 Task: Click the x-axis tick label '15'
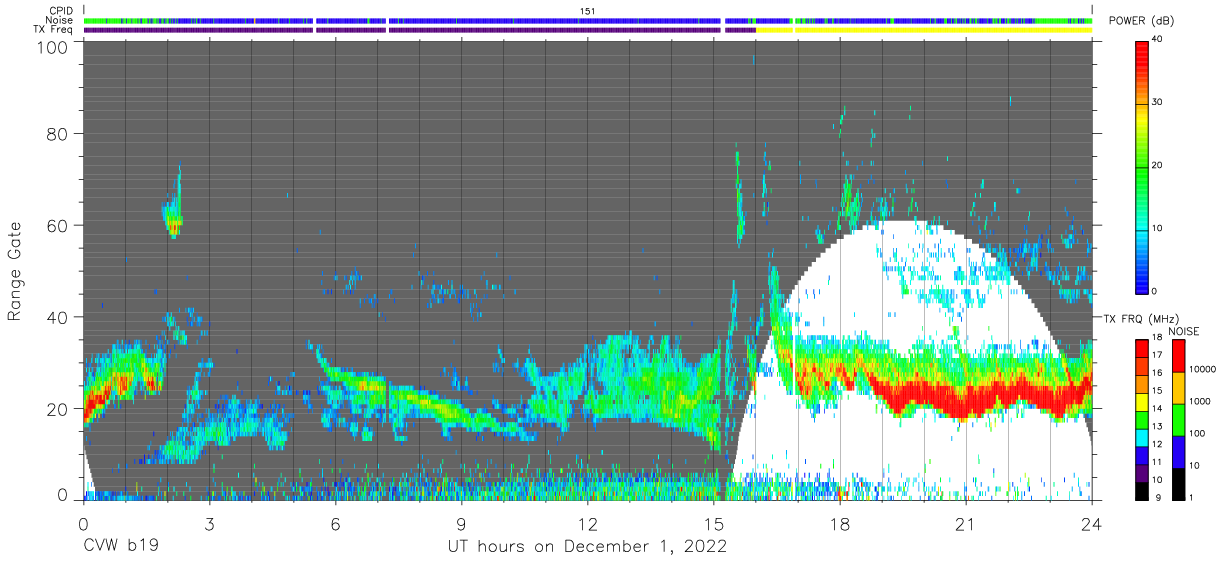click(714, 522)
